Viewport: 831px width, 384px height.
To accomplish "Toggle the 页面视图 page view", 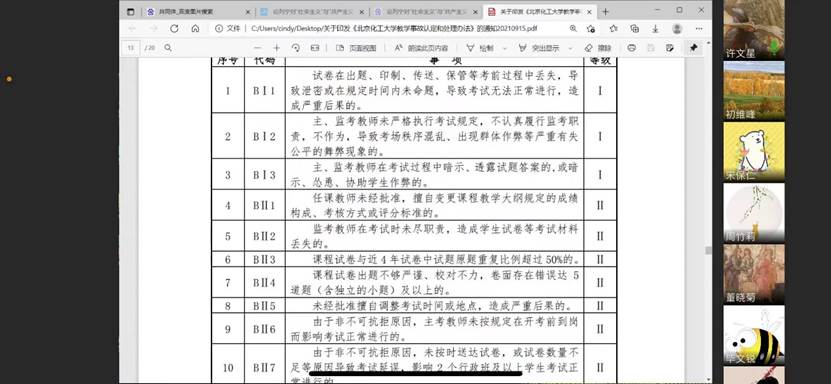I will tap(356, 48).
